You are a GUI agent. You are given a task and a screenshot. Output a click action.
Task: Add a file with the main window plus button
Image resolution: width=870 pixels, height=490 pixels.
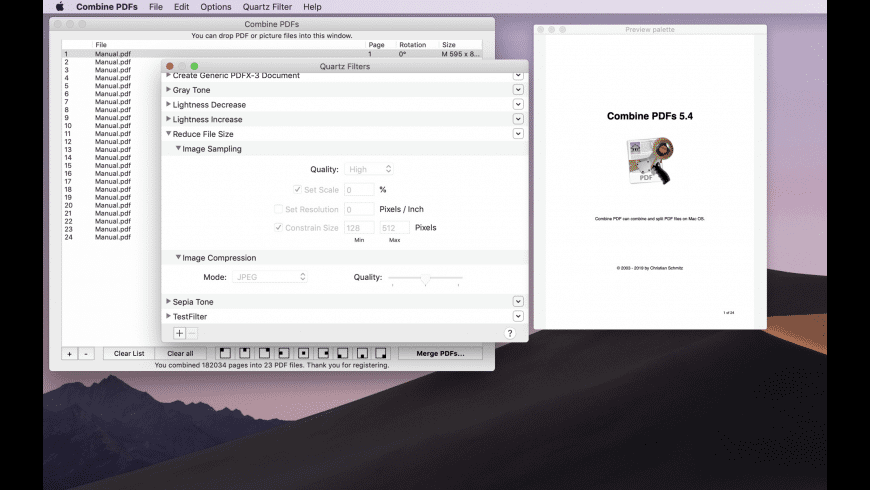coord(69,353)
